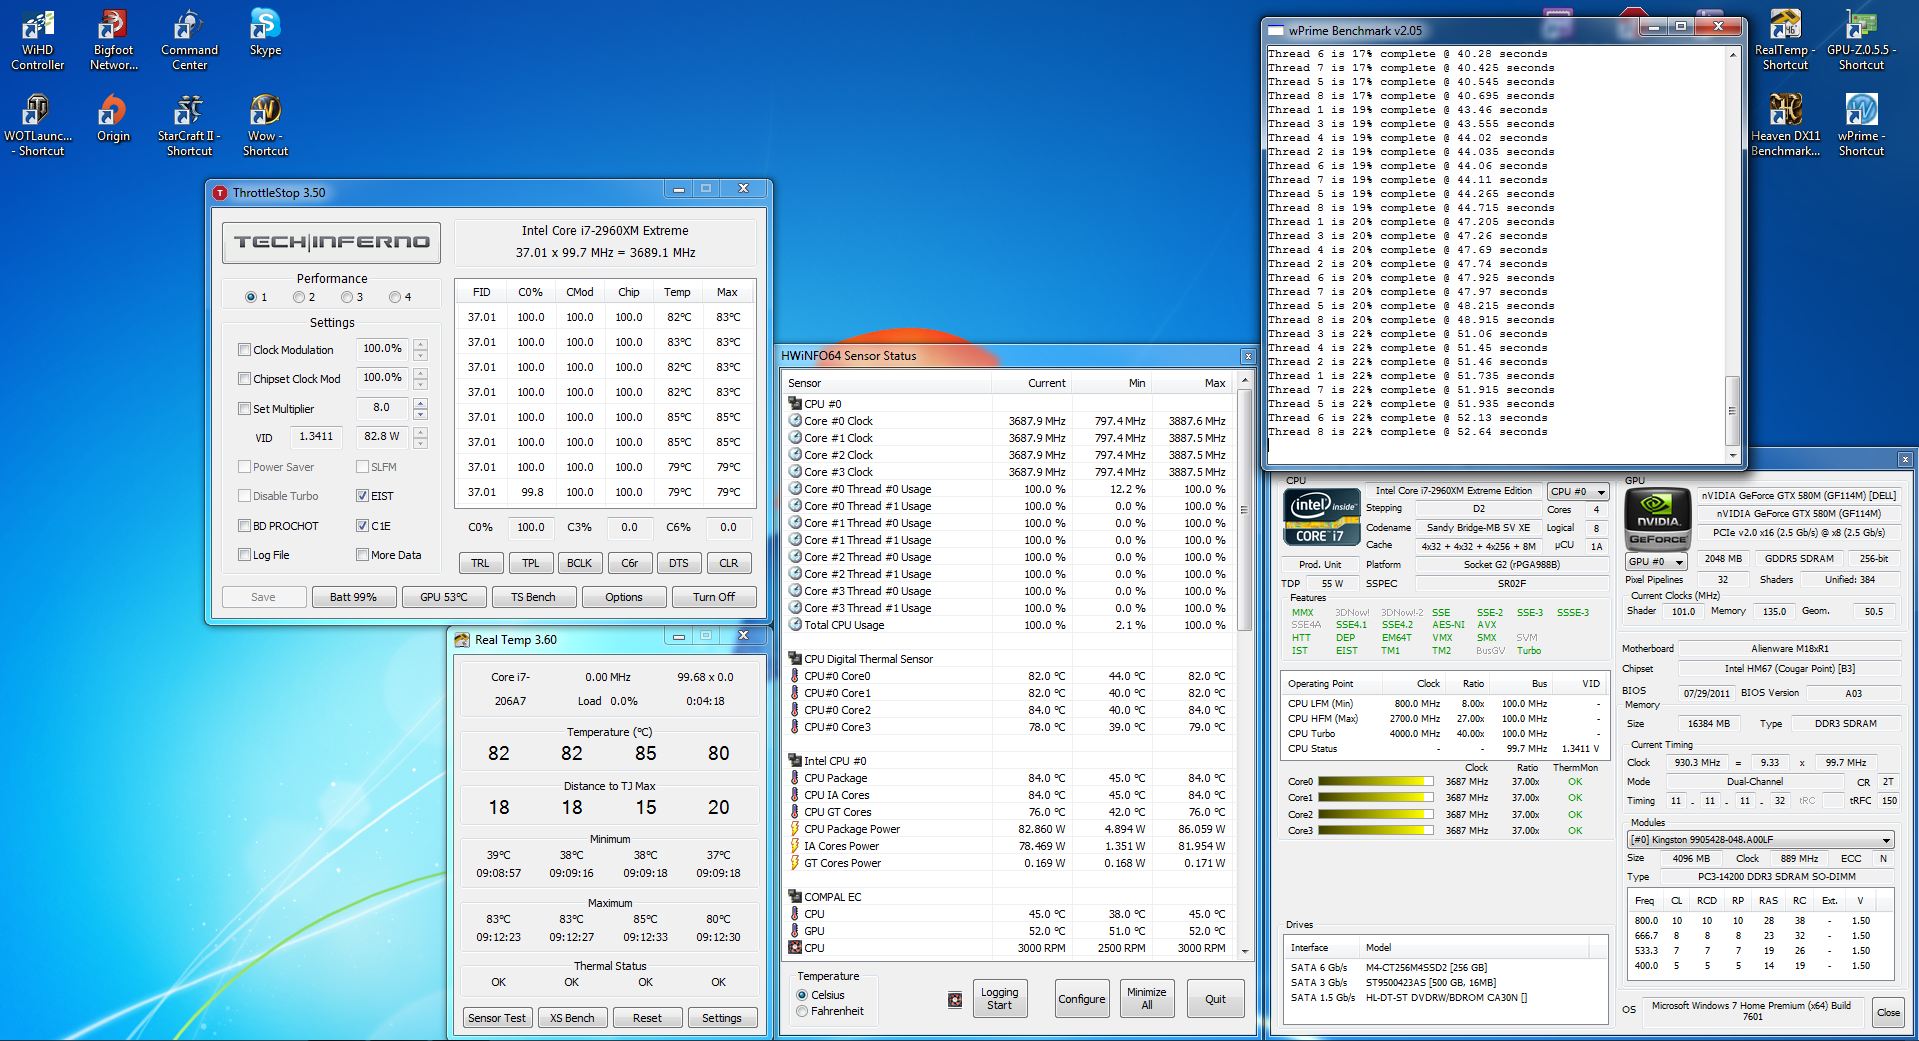Screen dimensions: 1919x1041
Task: Click the TRL button in ThrottleStop
Action: pos(481,563)
